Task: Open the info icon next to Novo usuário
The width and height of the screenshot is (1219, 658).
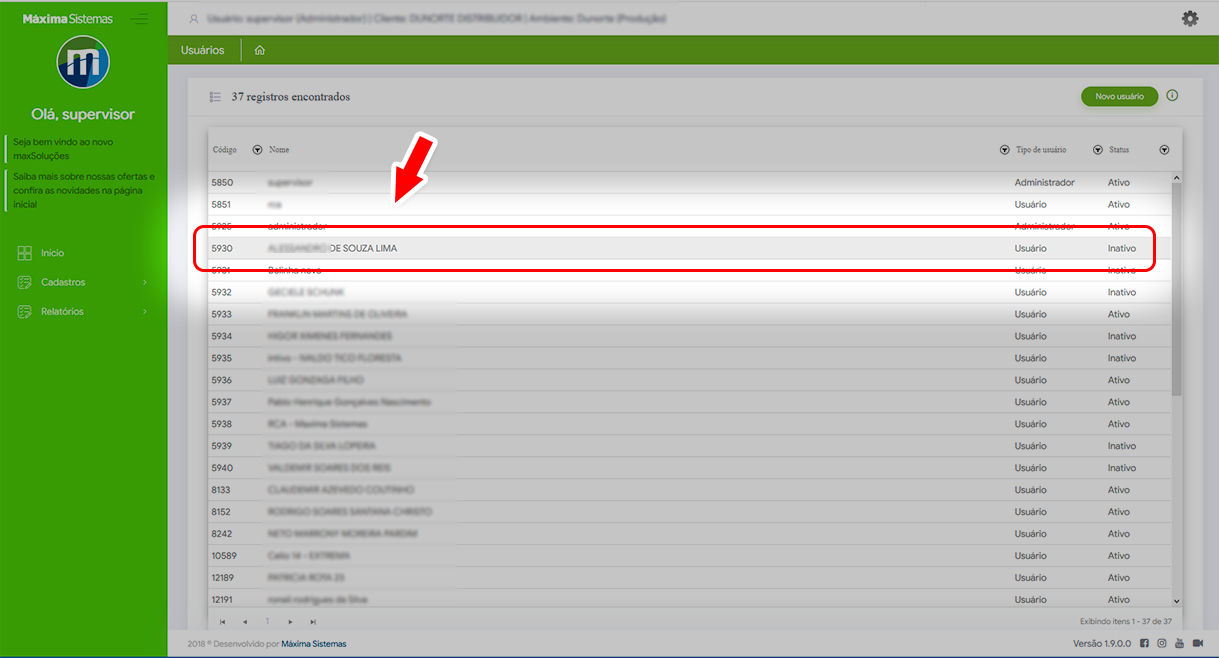Action: 1172,96
